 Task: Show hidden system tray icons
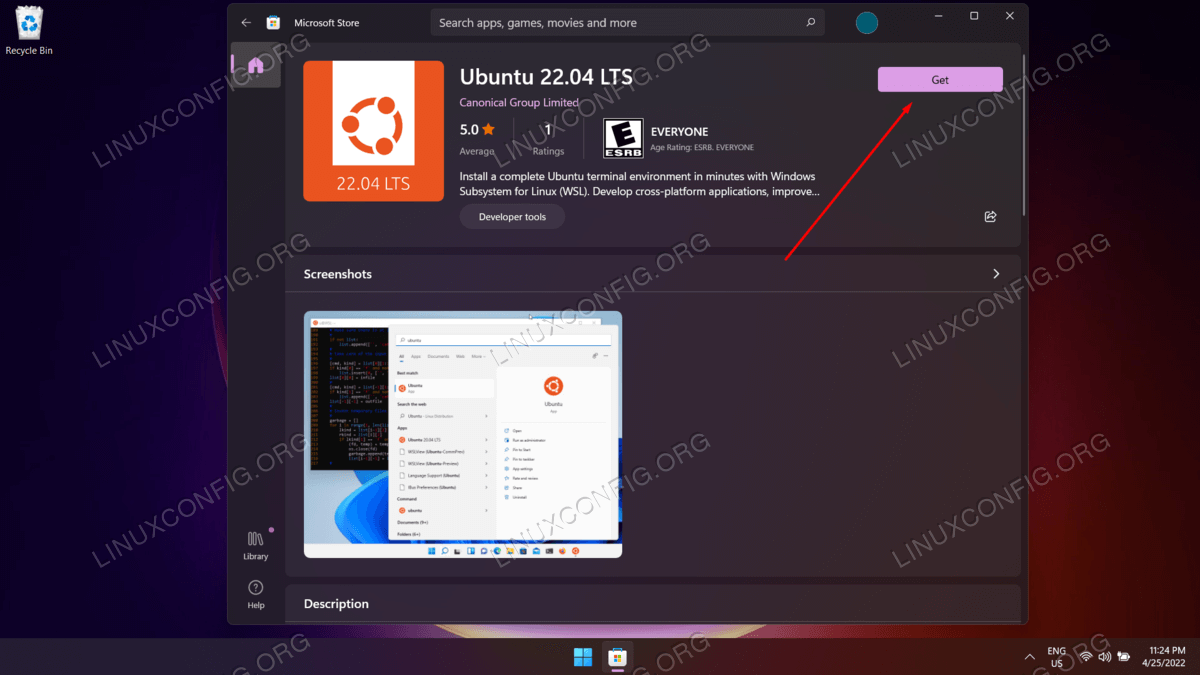pos(1030,657)
